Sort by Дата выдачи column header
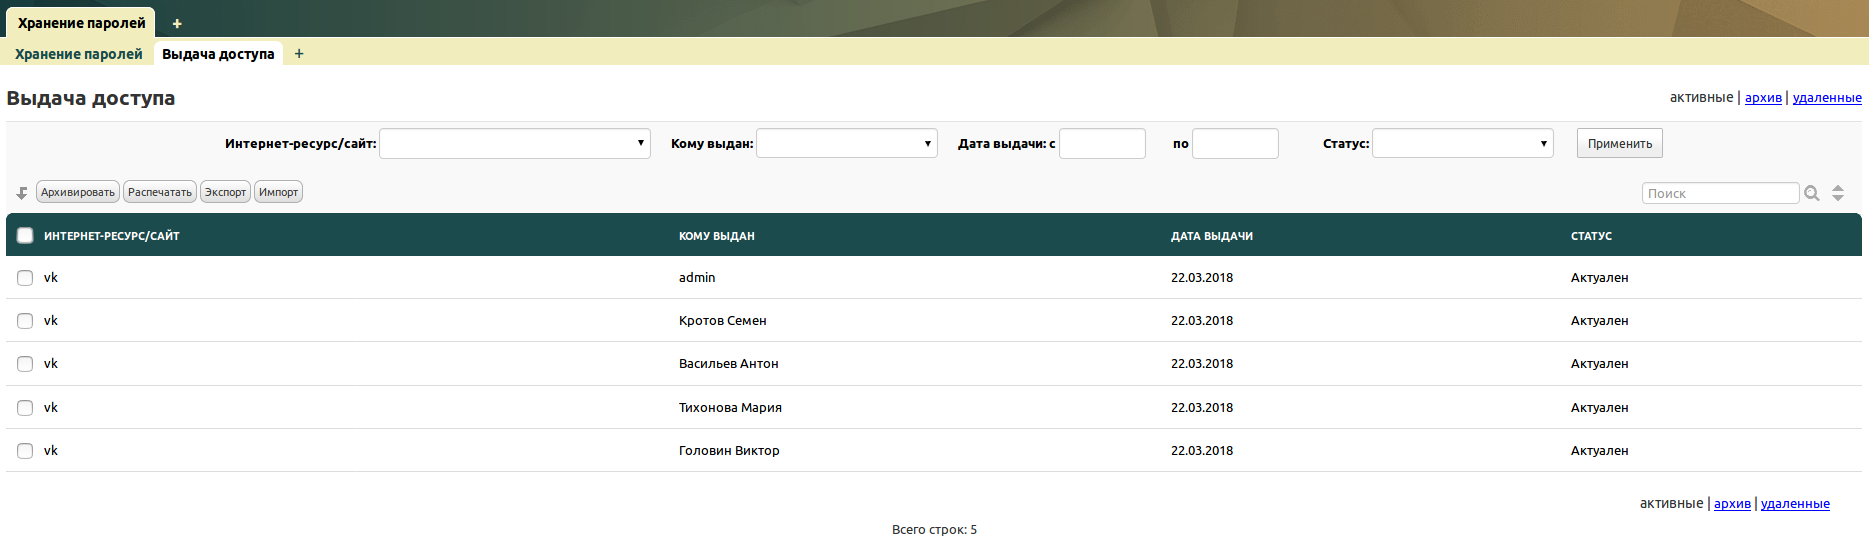This screenshot has width=1869, height=538. [x=1211, y=236]
